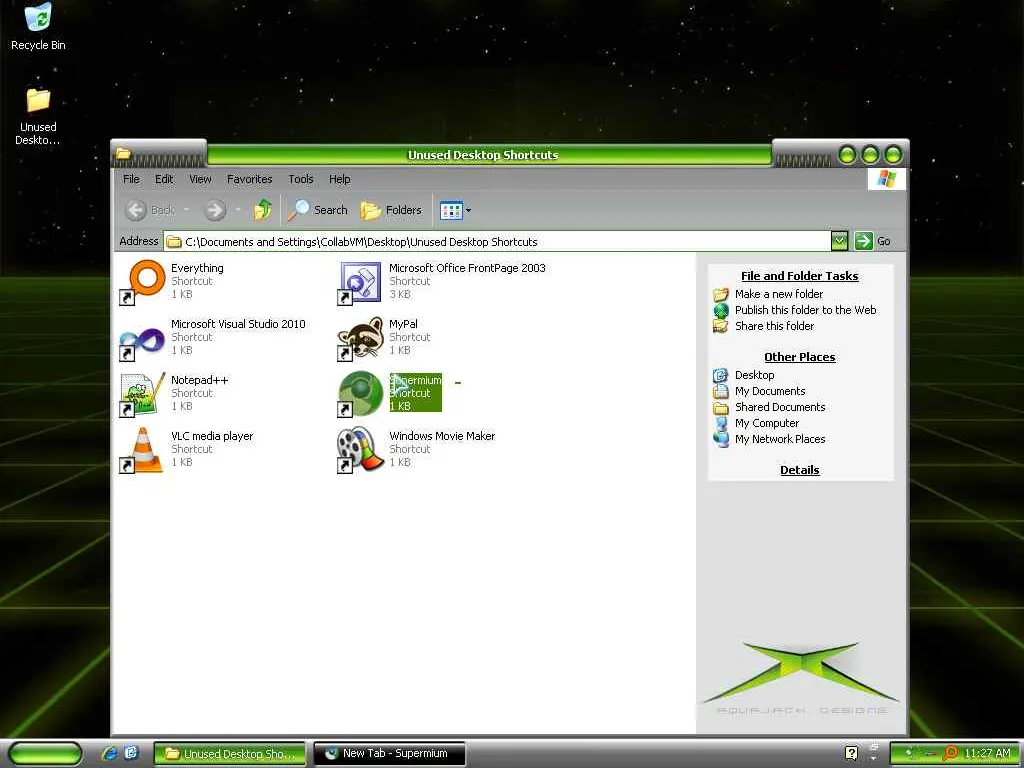Collapse the Other Places section
Image resolution: width=1024 pixels, height=768 pixels.
pos(799,357)
